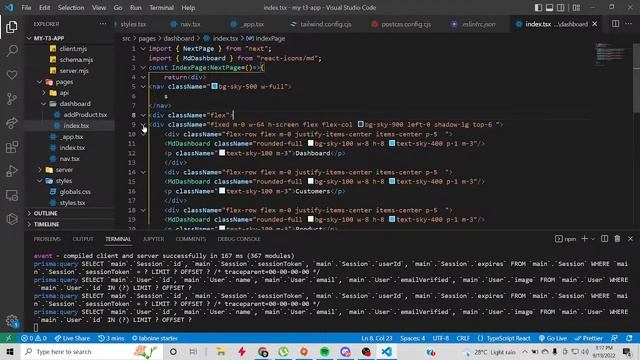
Task: Click bg-sky-500 color swatch on line 5
Action: [214, 86]
